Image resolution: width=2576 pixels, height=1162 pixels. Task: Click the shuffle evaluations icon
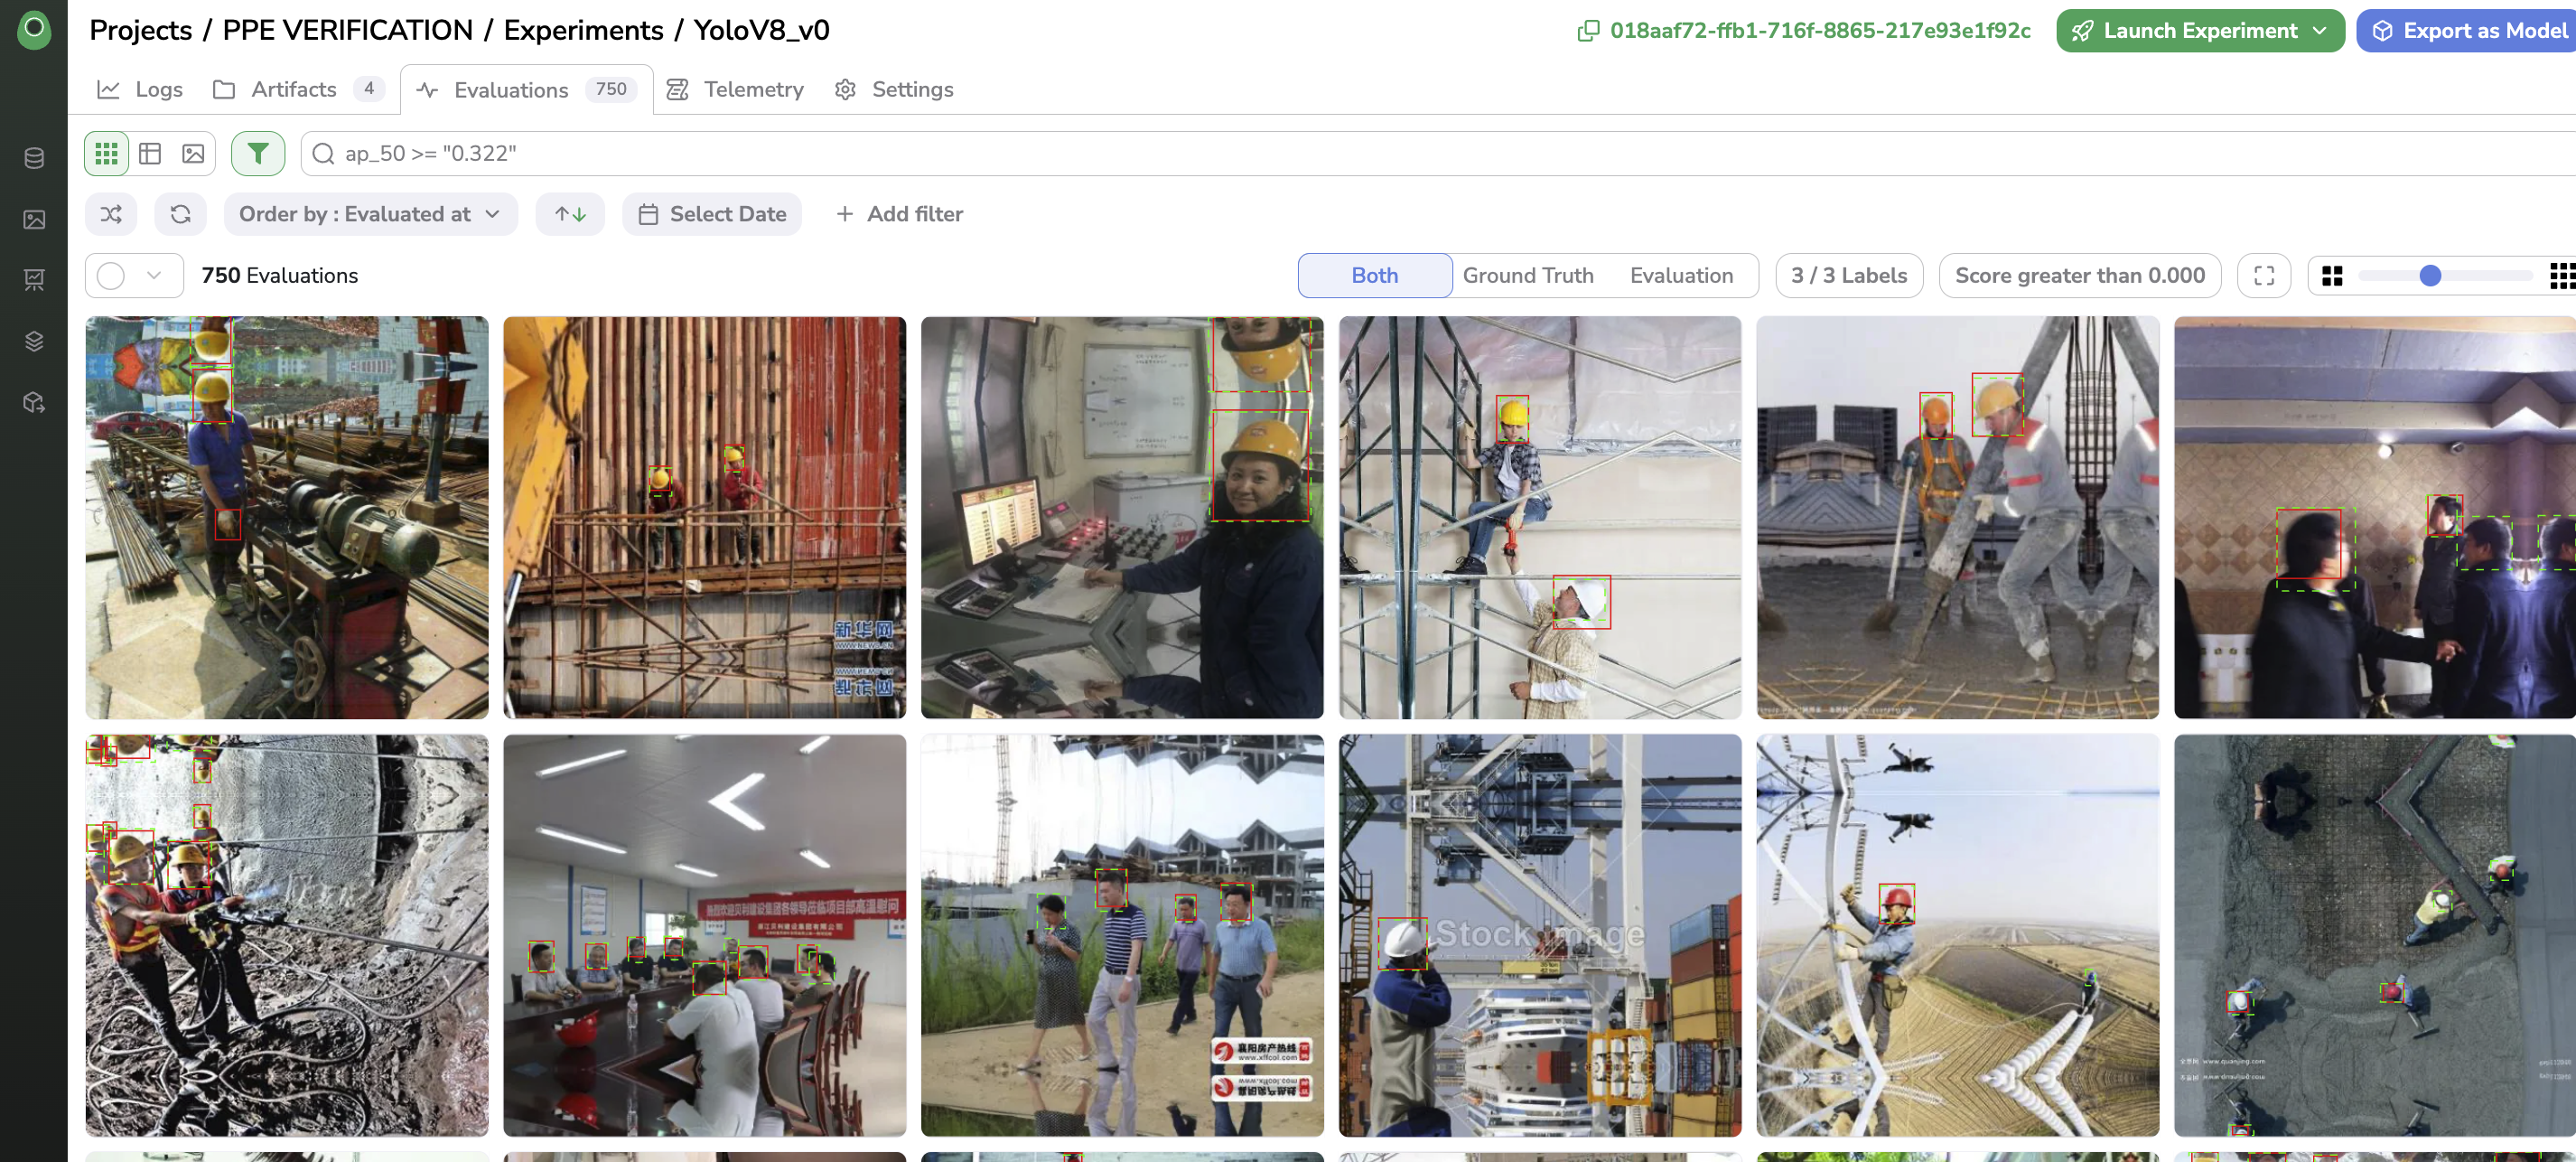click(x=111, y=214)
